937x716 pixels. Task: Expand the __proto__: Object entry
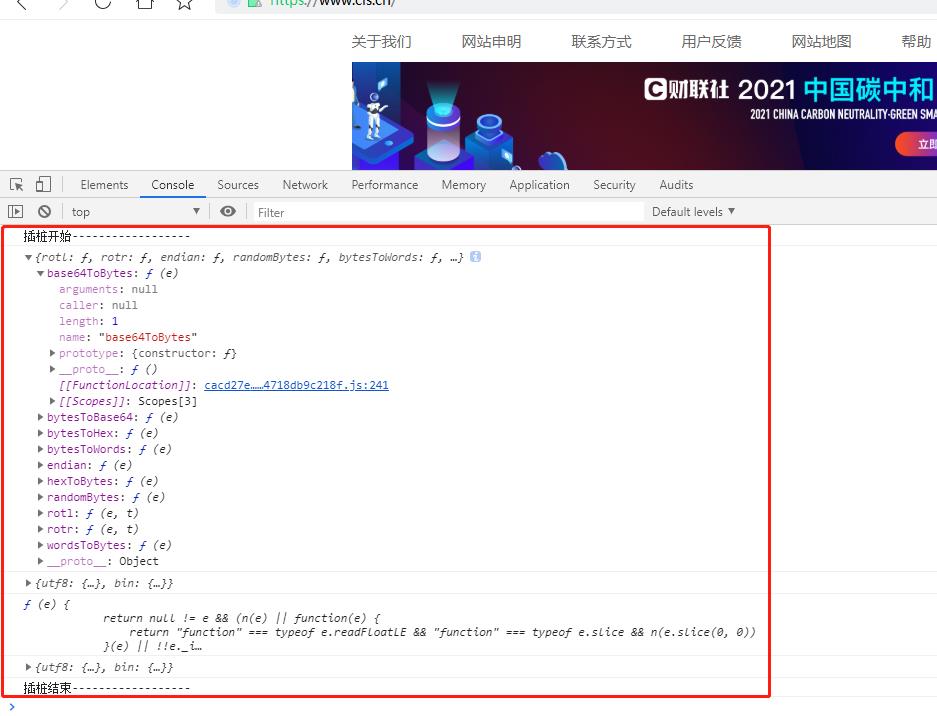coord(40,561)
